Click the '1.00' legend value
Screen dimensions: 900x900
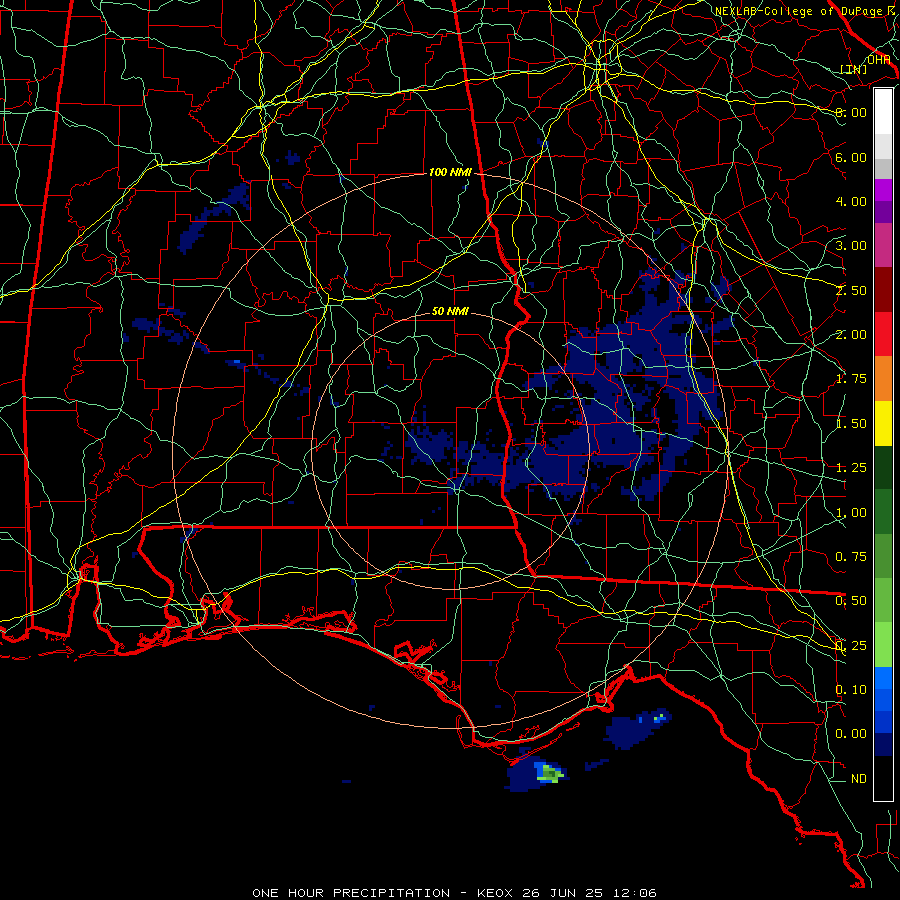point(851,512)
